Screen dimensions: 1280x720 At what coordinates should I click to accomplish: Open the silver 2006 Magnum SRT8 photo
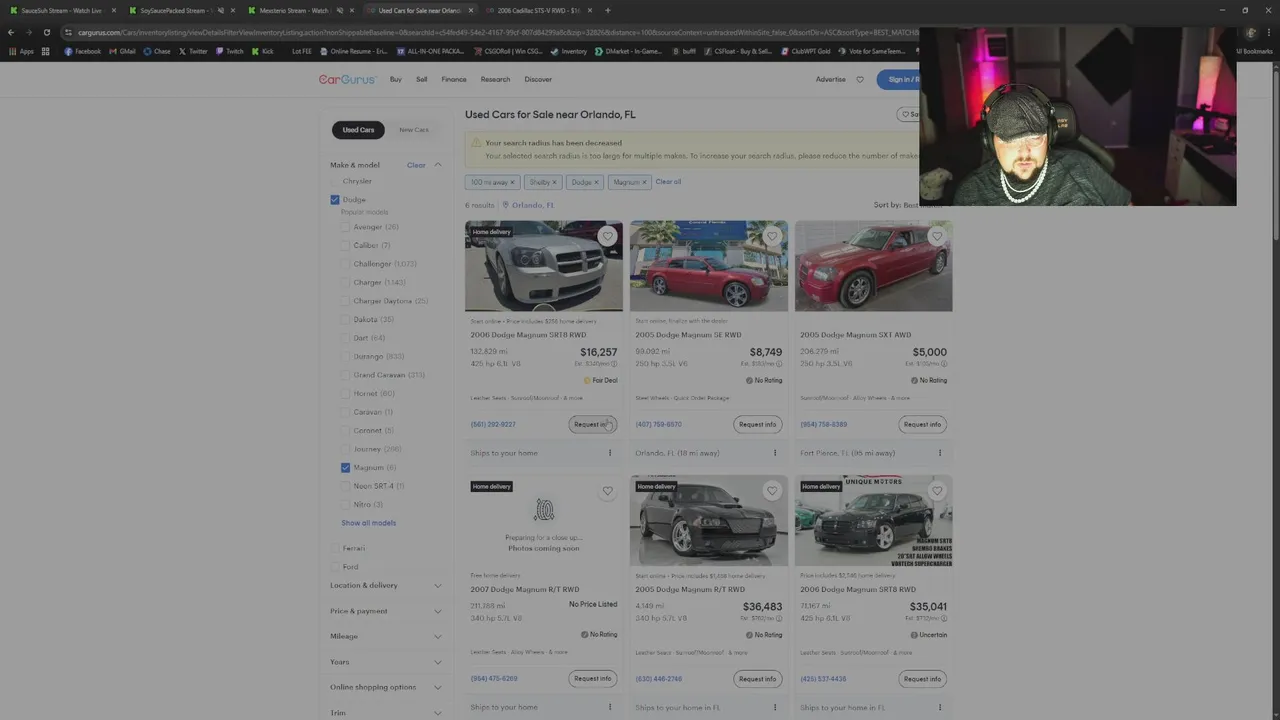pyautogui.click(x=544, y=266)
